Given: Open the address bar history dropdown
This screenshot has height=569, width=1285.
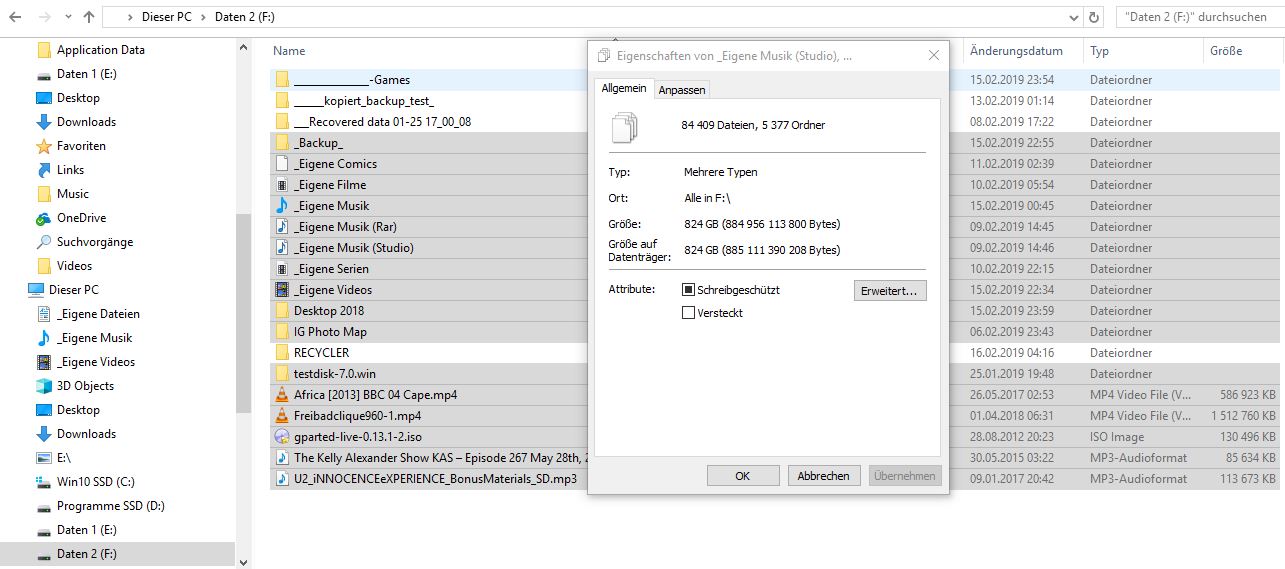Looking at the screenshot, I should (x=1074, y=17).
